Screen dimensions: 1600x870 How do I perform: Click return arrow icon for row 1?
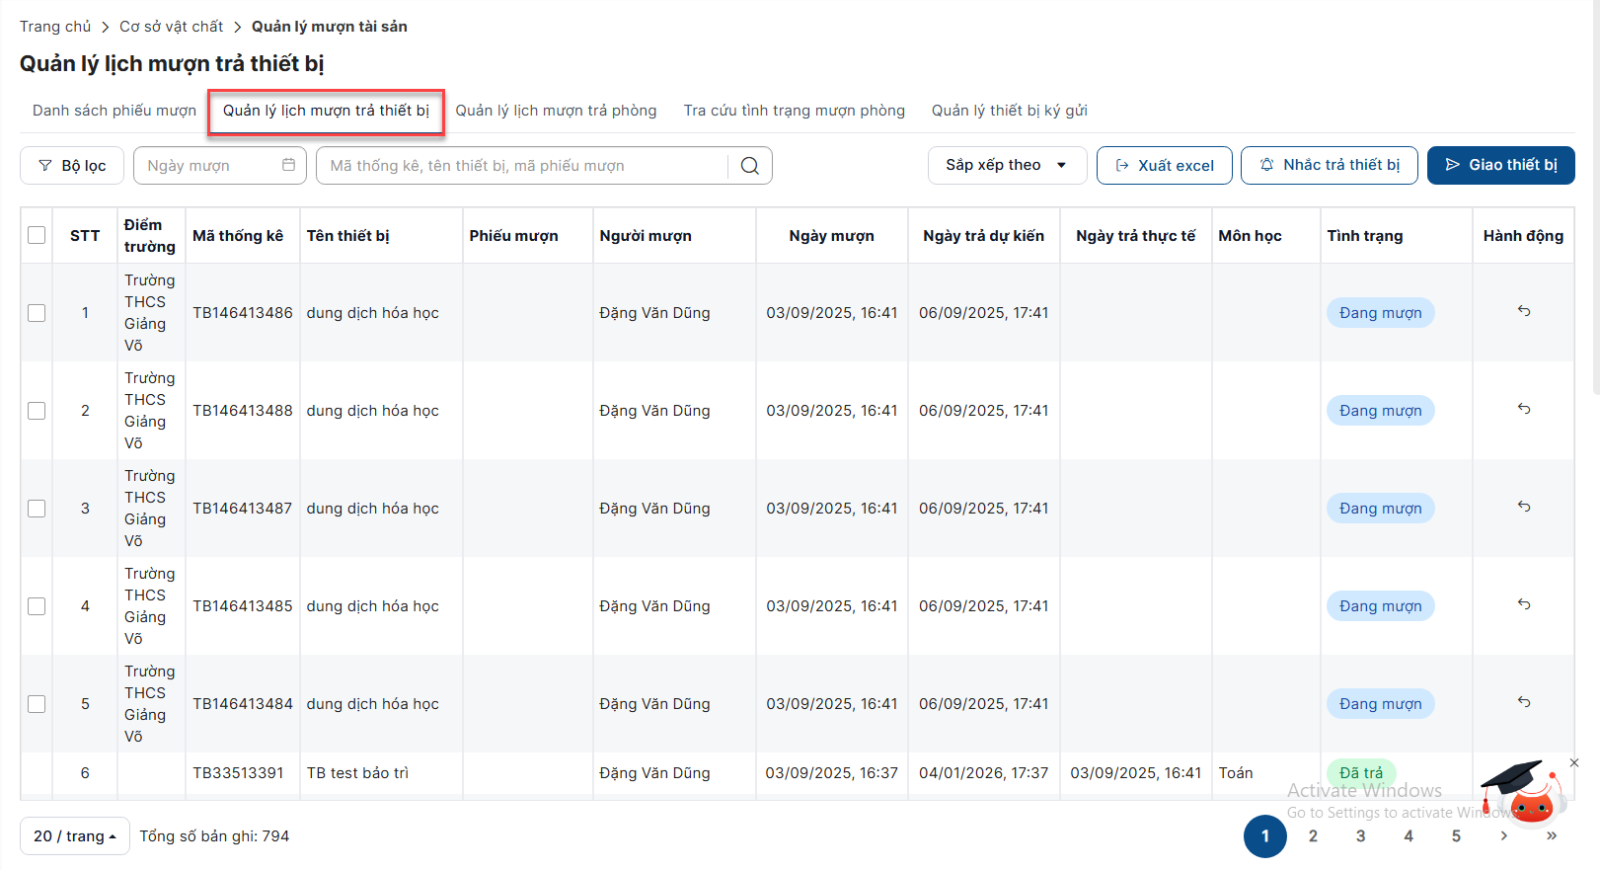(1523, 311)
